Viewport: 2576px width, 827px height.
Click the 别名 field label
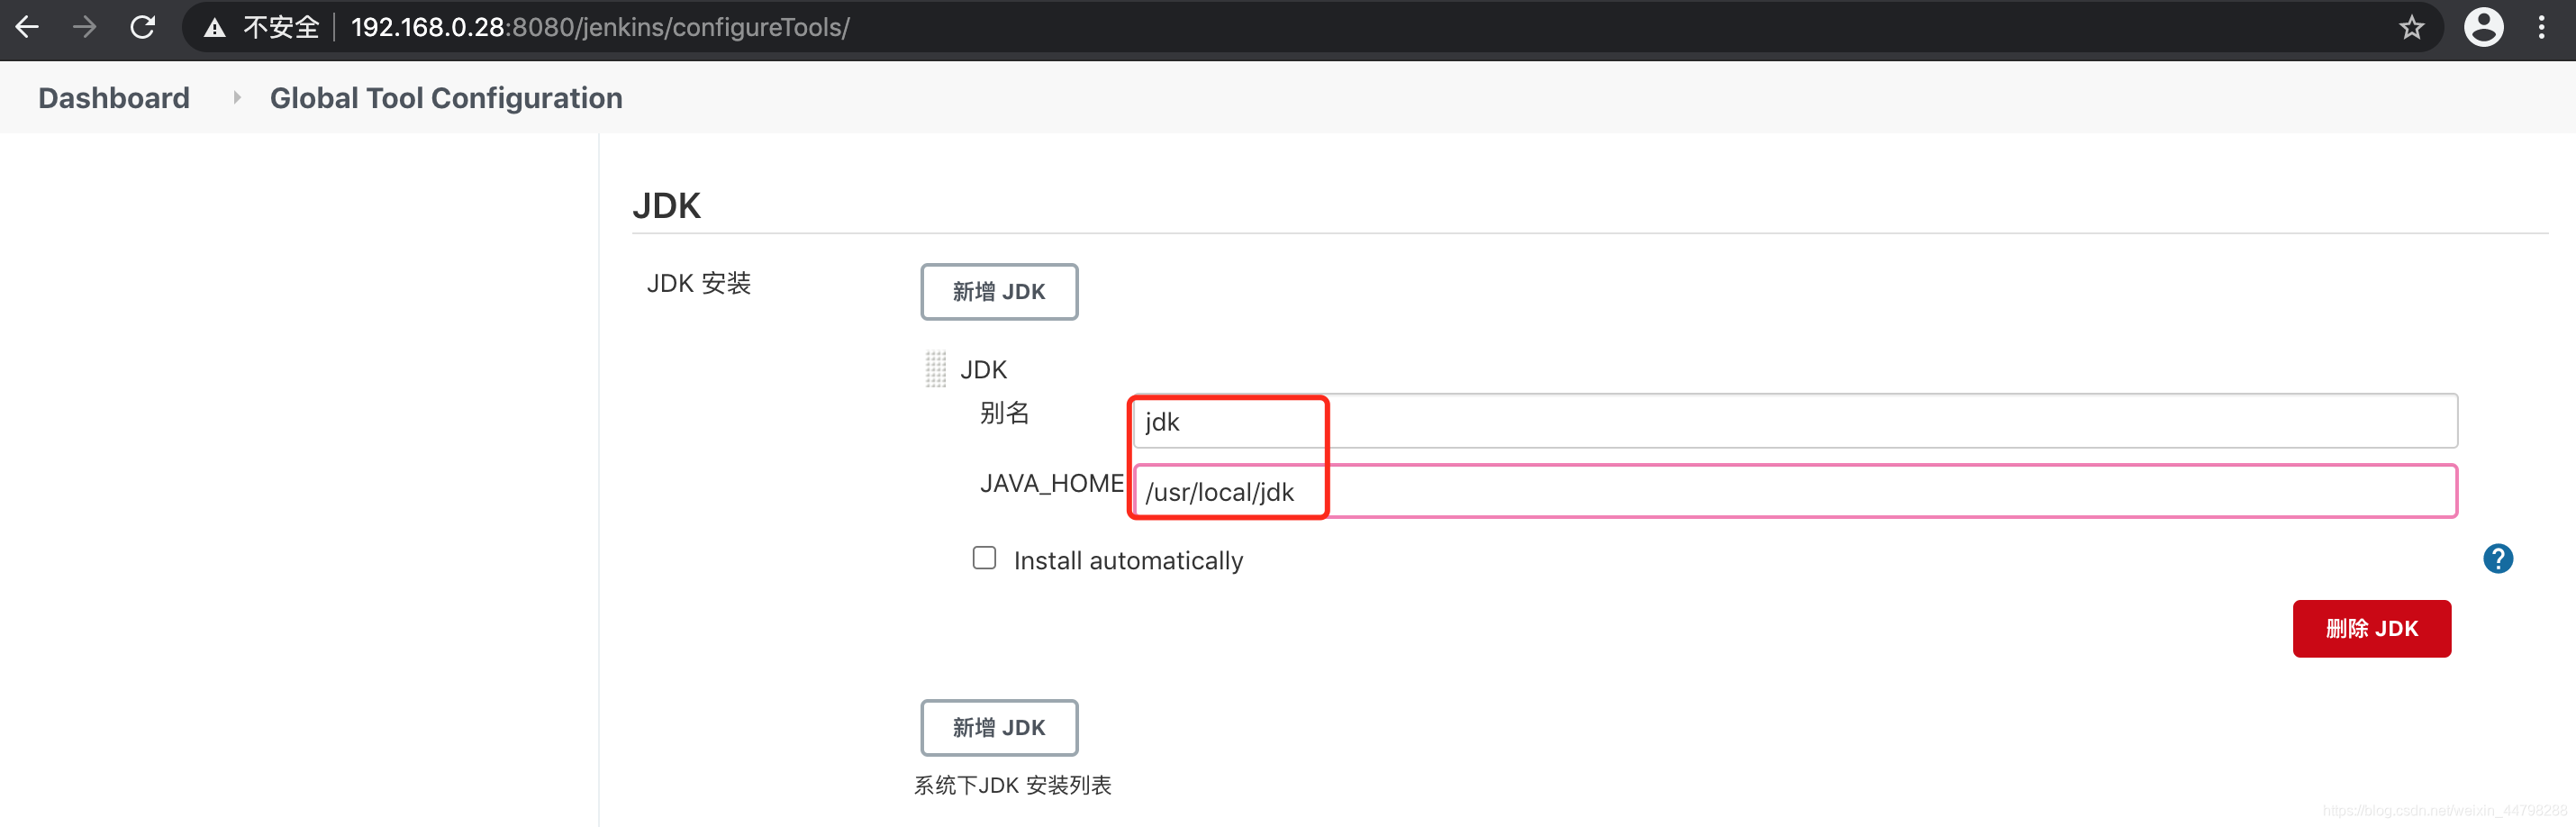(x=1004, y=413)
